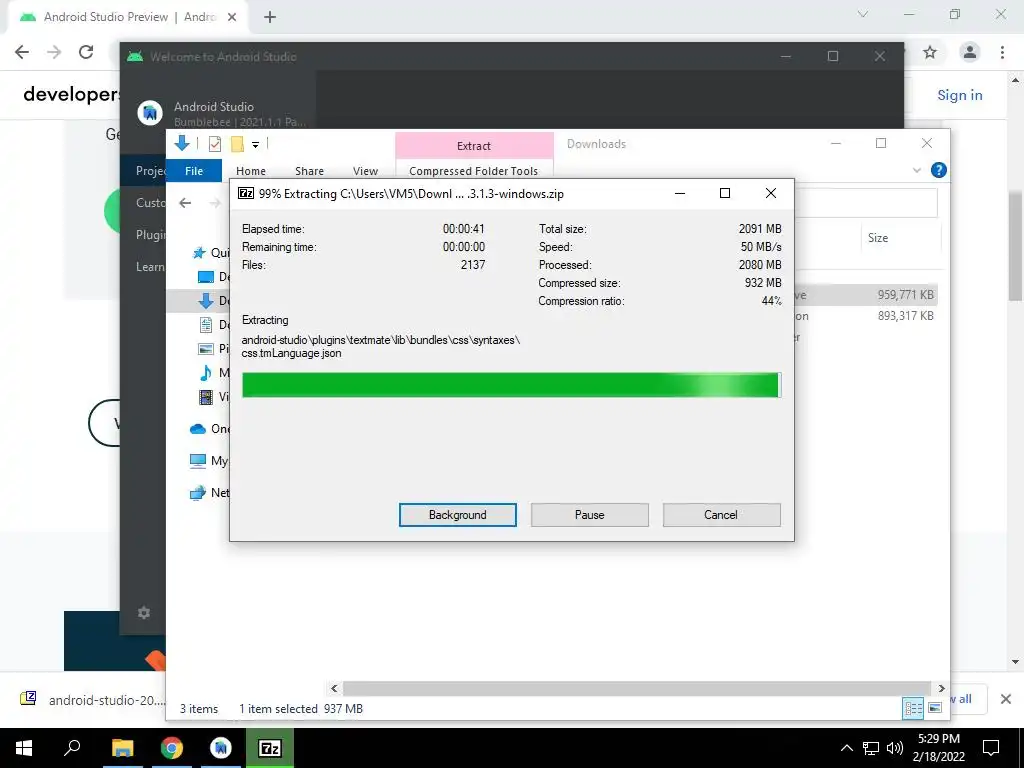Click the Chrome page vertical scrollbar
1024x768 pixels.
click(x=1016, y=245)
